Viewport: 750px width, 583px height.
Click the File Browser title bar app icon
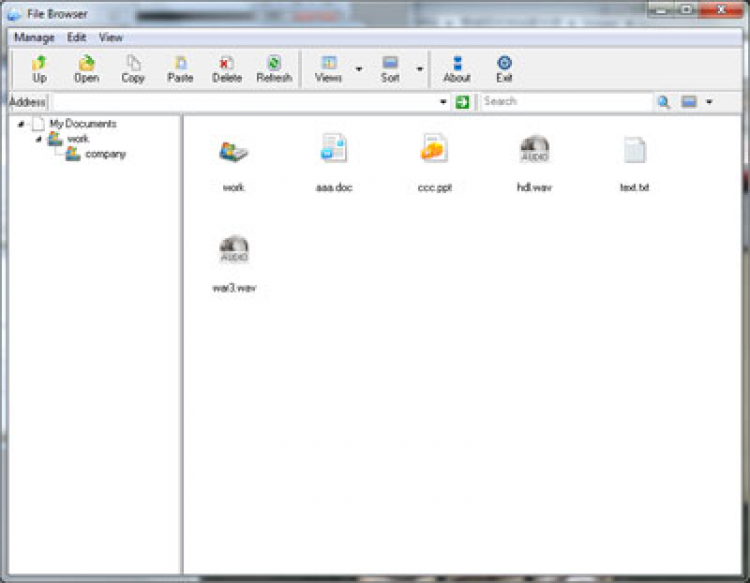[14, 14]
